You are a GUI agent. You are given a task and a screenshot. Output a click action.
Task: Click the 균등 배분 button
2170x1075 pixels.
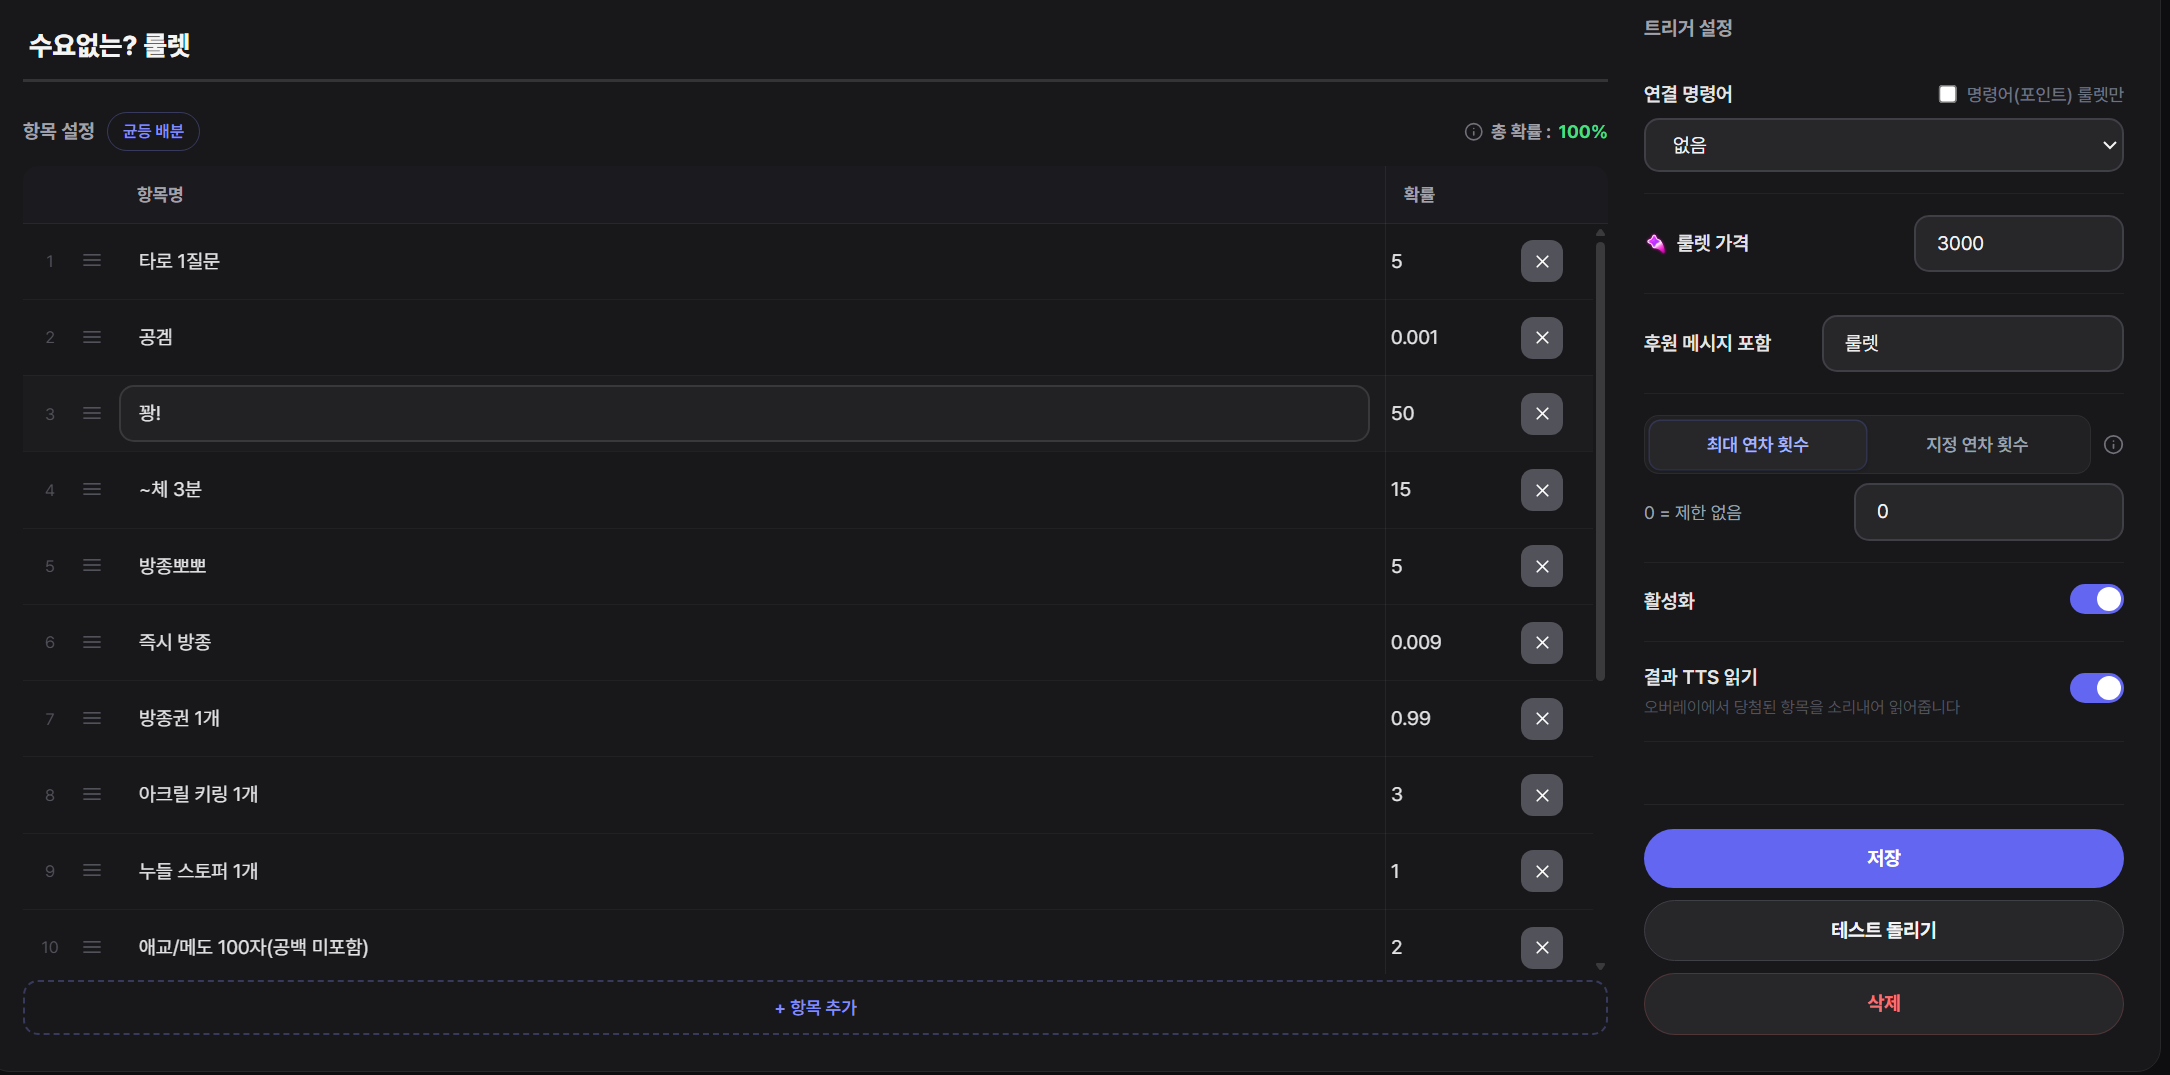tap(153, 132)
